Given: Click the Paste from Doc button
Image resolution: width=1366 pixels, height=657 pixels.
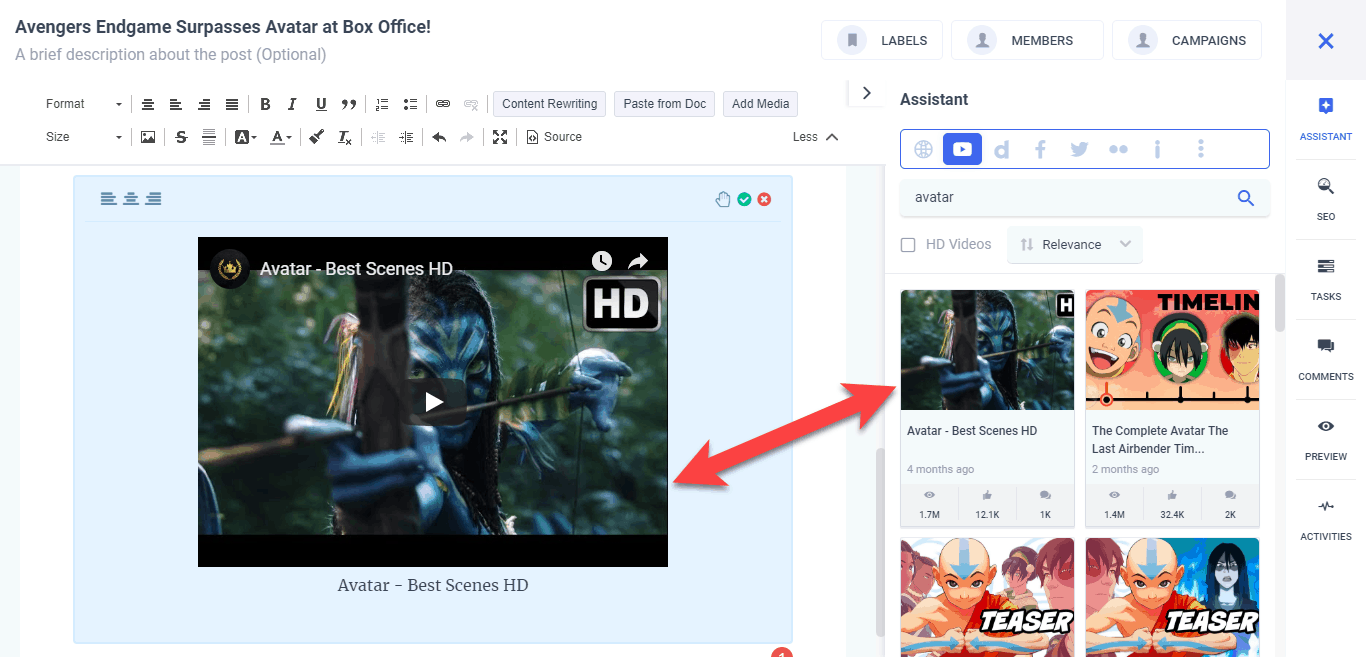Looking at the screenshot, I should [x=665, y=104].
